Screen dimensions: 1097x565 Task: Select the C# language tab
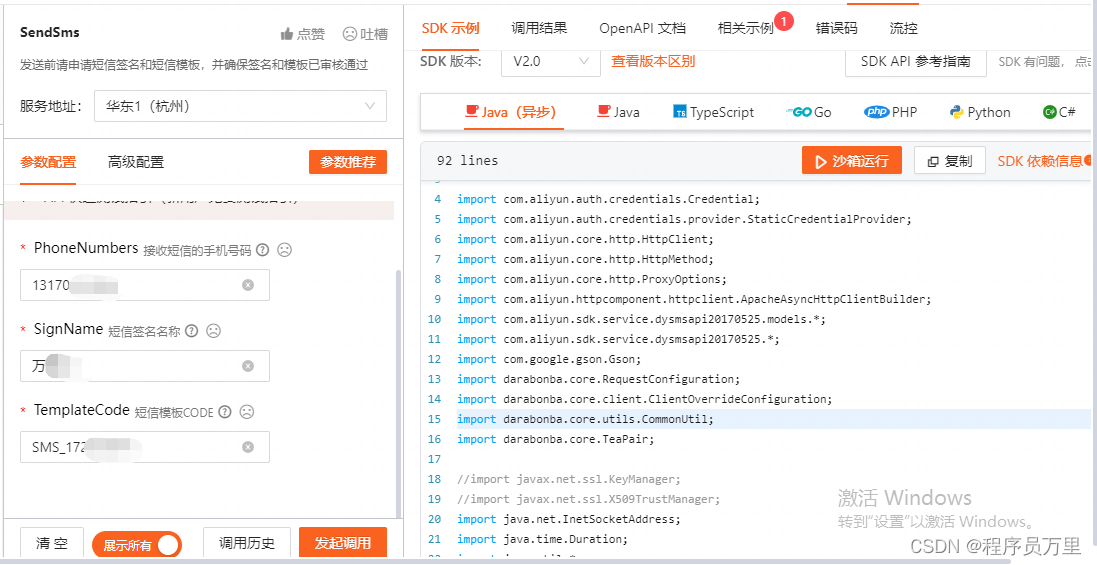(1059, 112)
